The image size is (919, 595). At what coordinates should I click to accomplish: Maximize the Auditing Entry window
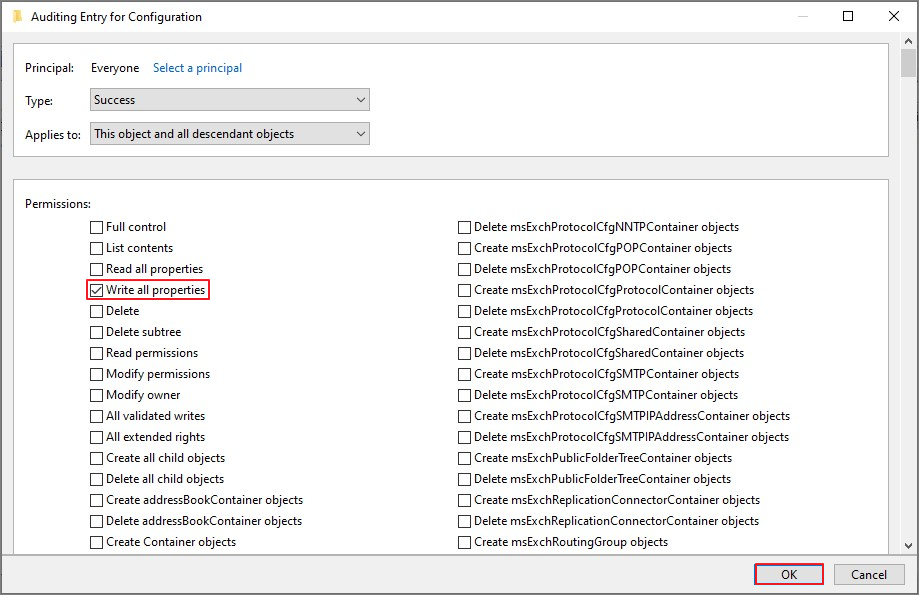848,16
